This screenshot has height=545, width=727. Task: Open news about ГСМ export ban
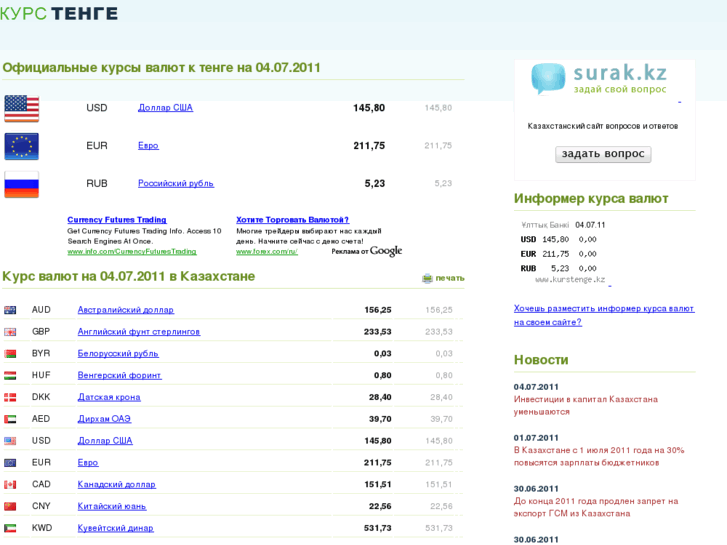tap(596, 507)
